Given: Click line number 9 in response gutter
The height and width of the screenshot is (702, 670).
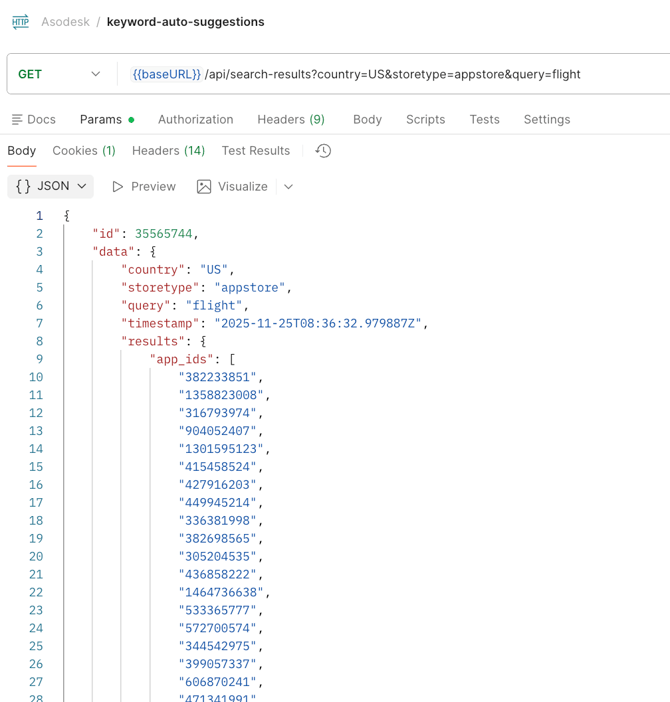Looking at the screenshot, I should (x=39, y=359).
